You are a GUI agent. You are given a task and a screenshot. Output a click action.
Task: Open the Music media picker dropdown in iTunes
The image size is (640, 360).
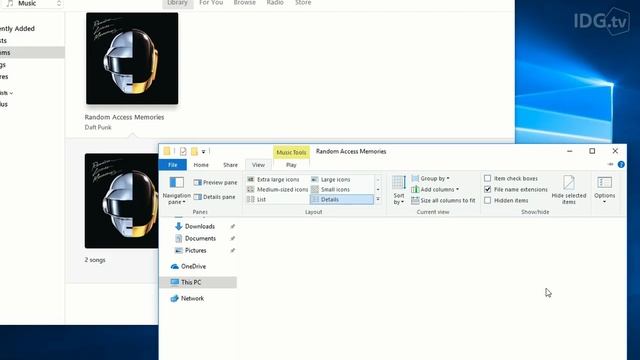[x=33, y=3]
